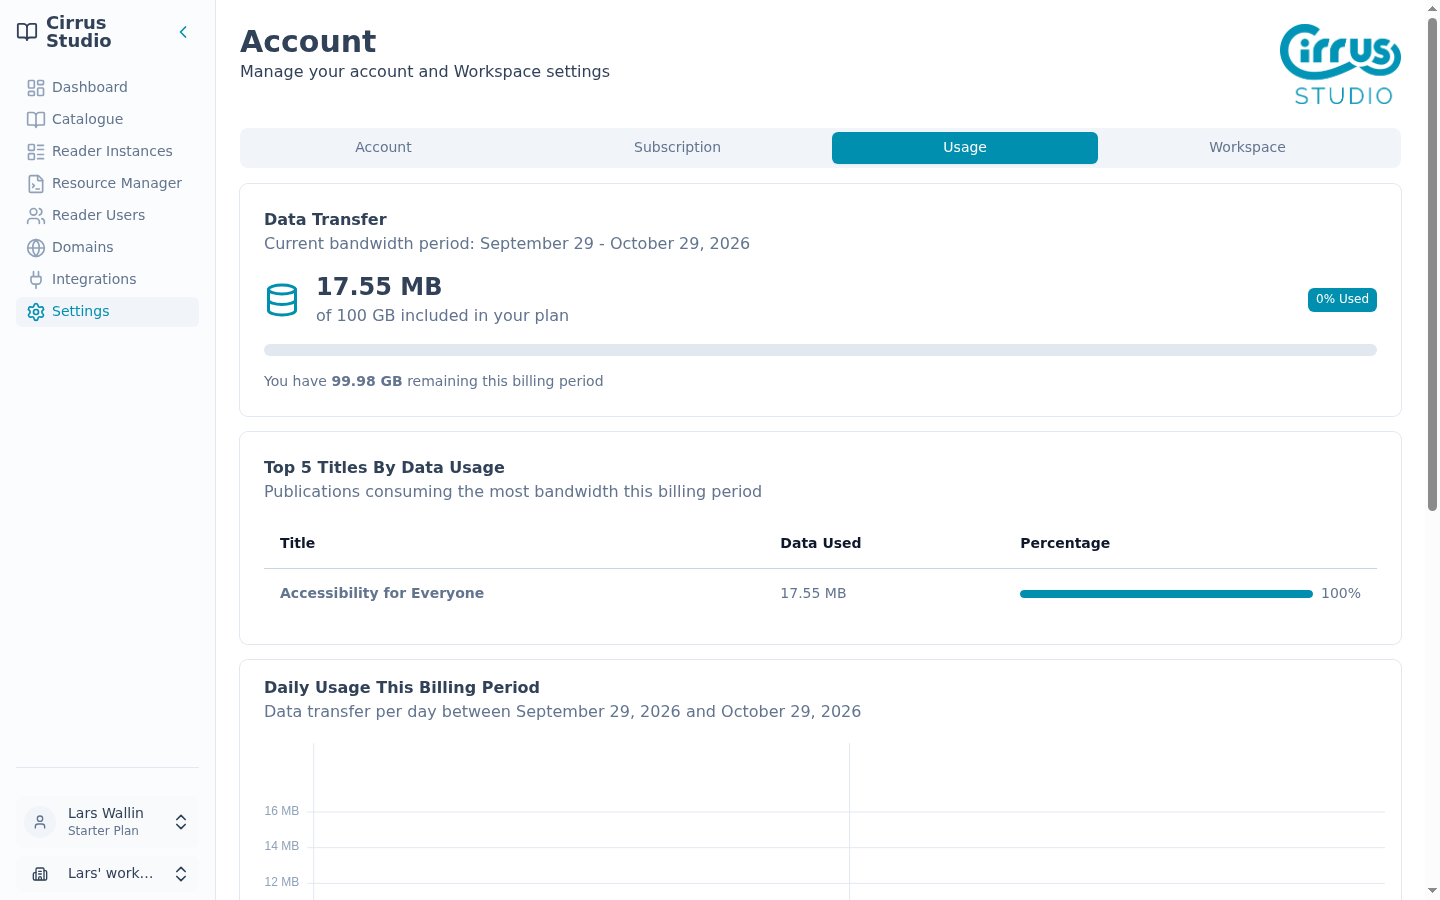Click the page vertical scrollbar thumb
This screenshot has width=1440, height=900.
coord(1432,264)
